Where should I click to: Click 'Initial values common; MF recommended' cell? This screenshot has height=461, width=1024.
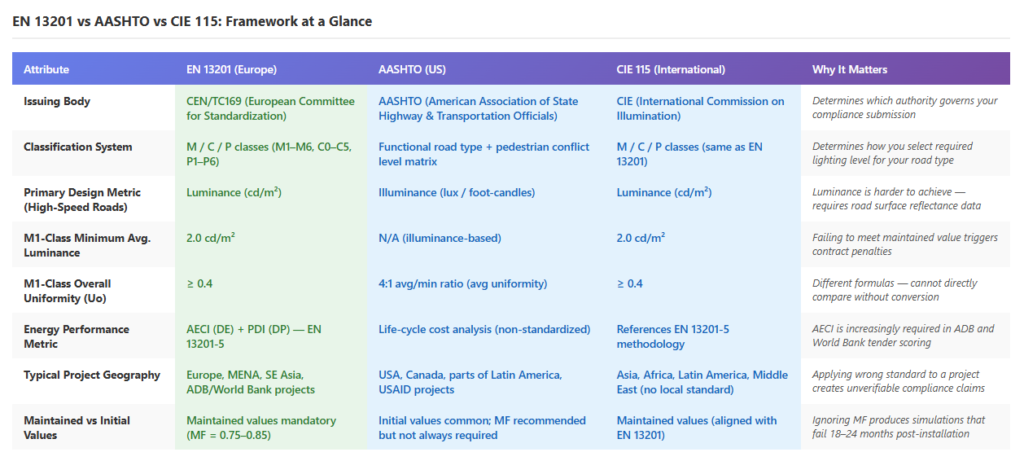tap(482, 427)
